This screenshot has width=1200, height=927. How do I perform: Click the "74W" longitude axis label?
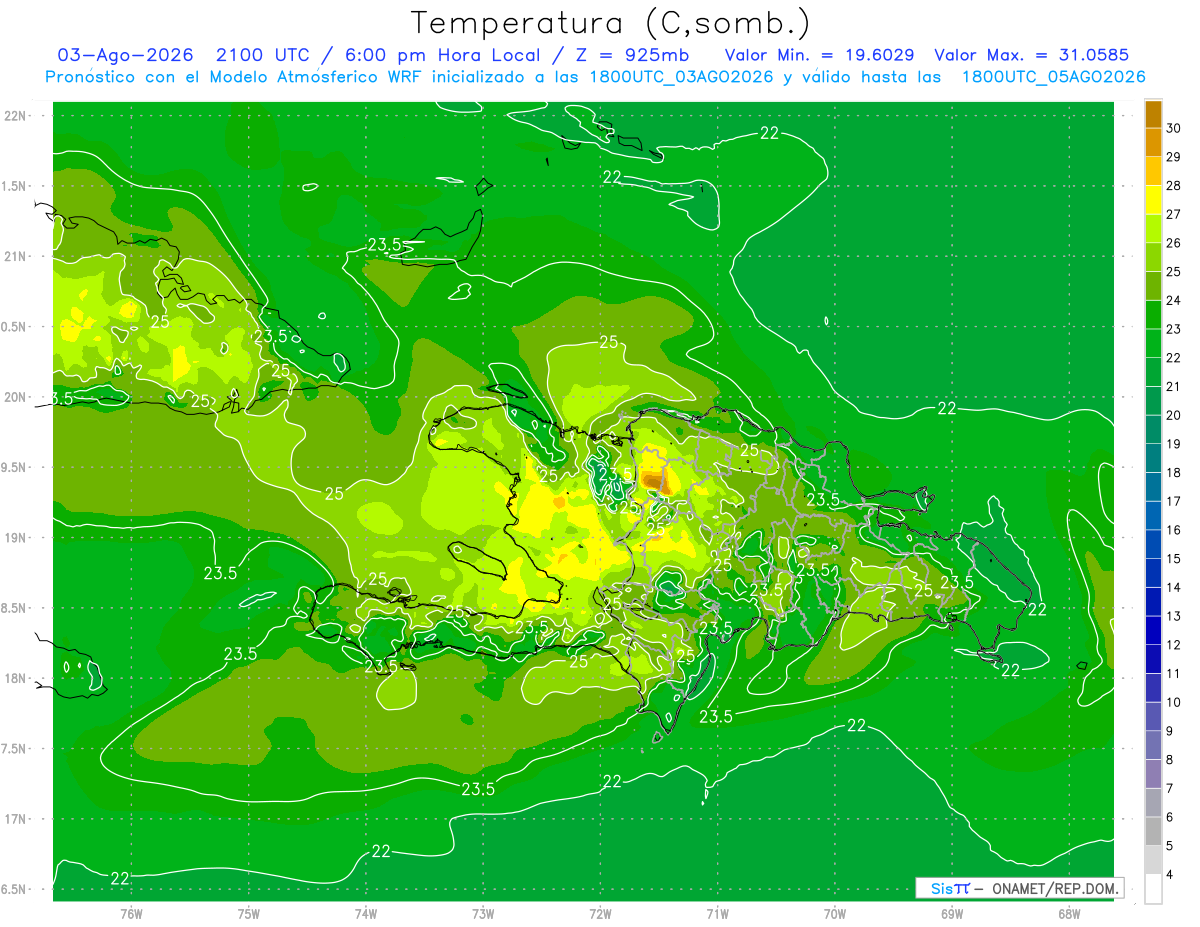pyautogui.click(x=366, y=913)
